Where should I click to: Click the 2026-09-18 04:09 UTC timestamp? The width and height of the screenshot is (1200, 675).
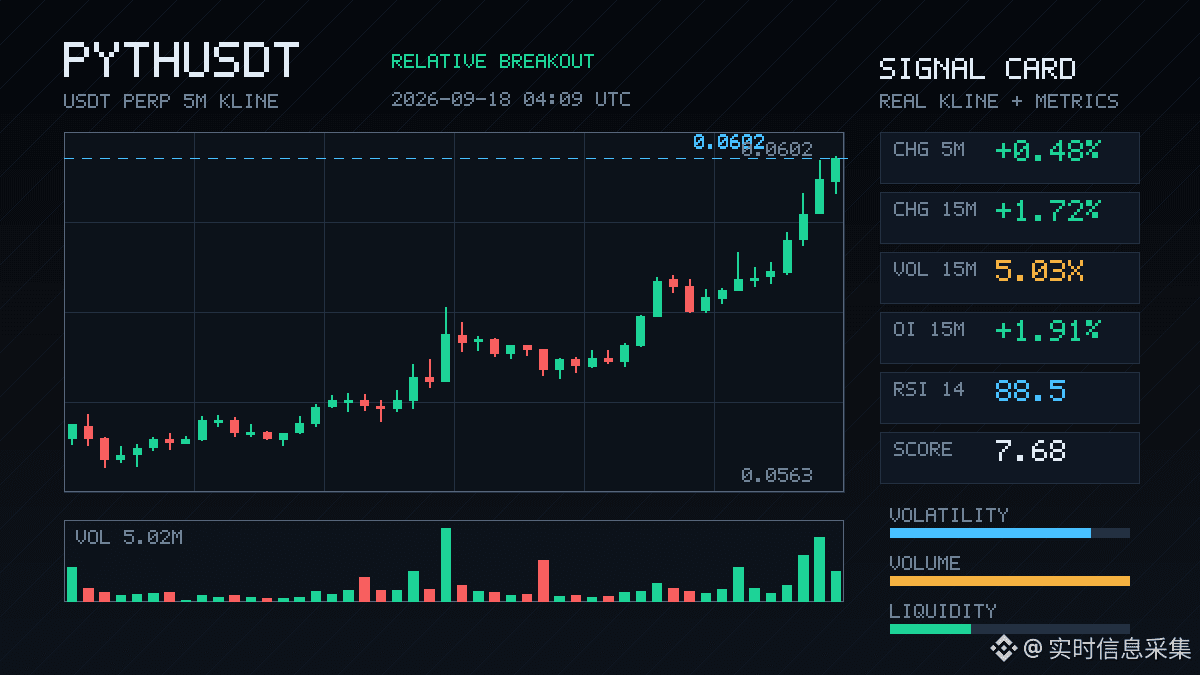[x=511, y=99]
